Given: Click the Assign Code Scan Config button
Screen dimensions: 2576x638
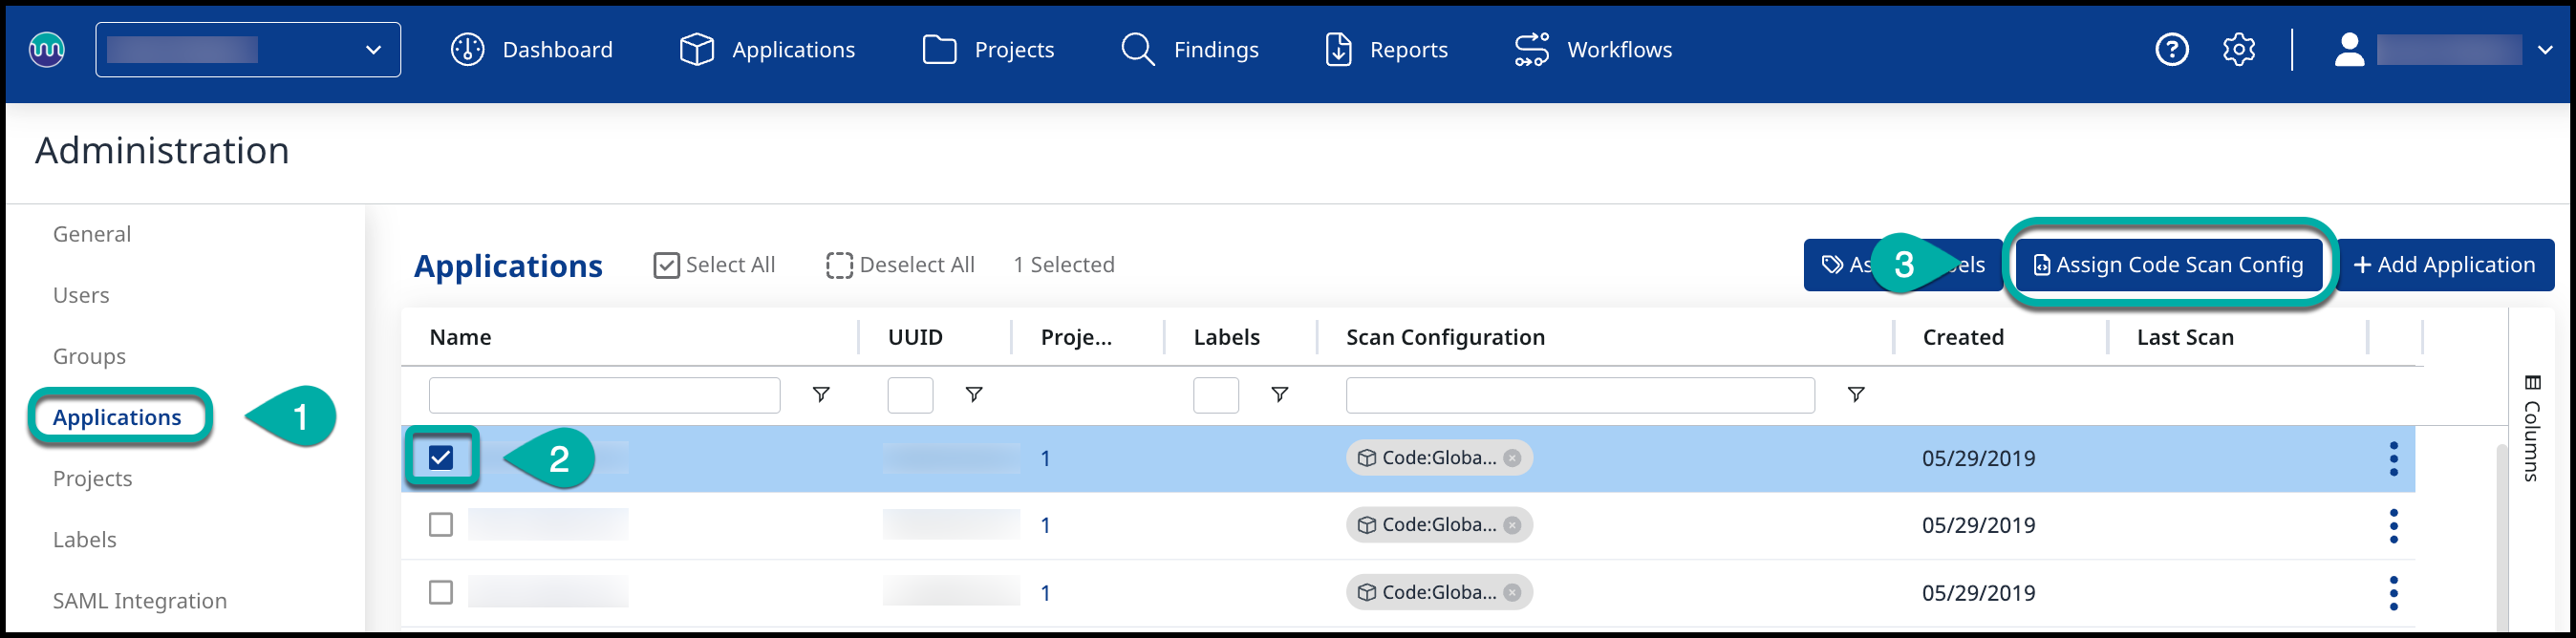Looking at the screenshot, I should [2168, 265].
